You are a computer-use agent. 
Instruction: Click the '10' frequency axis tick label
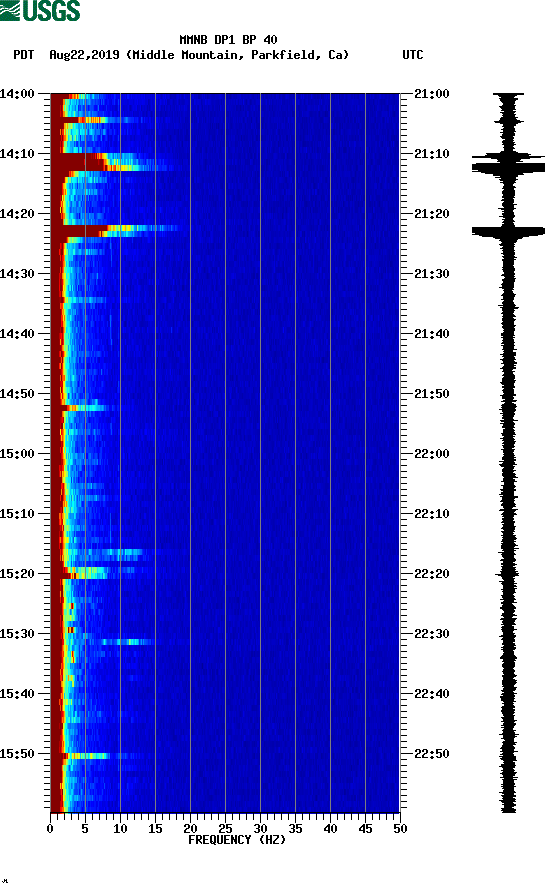[120, 829]
